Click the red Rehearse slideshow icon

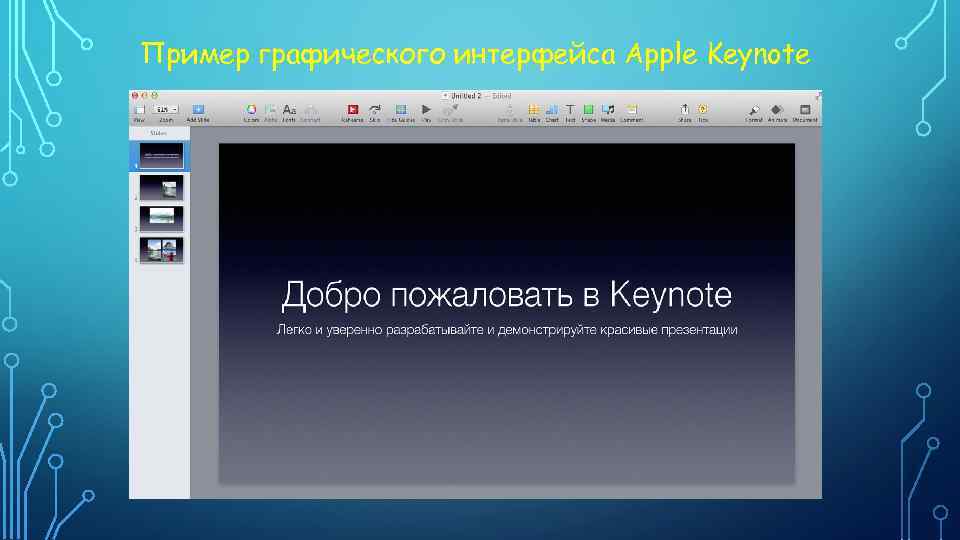pos(353,110)
